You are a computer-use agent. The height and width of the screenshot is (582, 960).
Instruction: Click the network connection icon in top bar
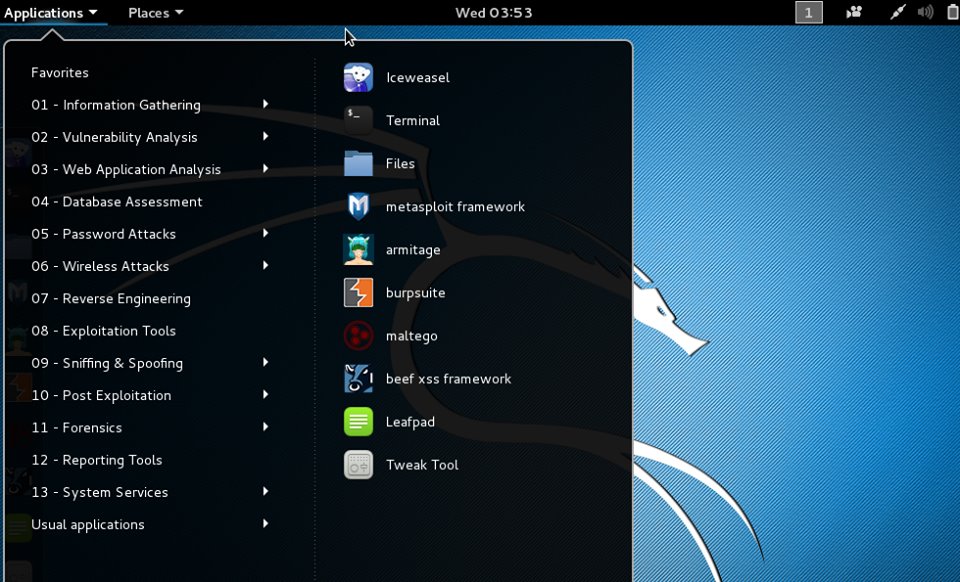click(897, 12)
